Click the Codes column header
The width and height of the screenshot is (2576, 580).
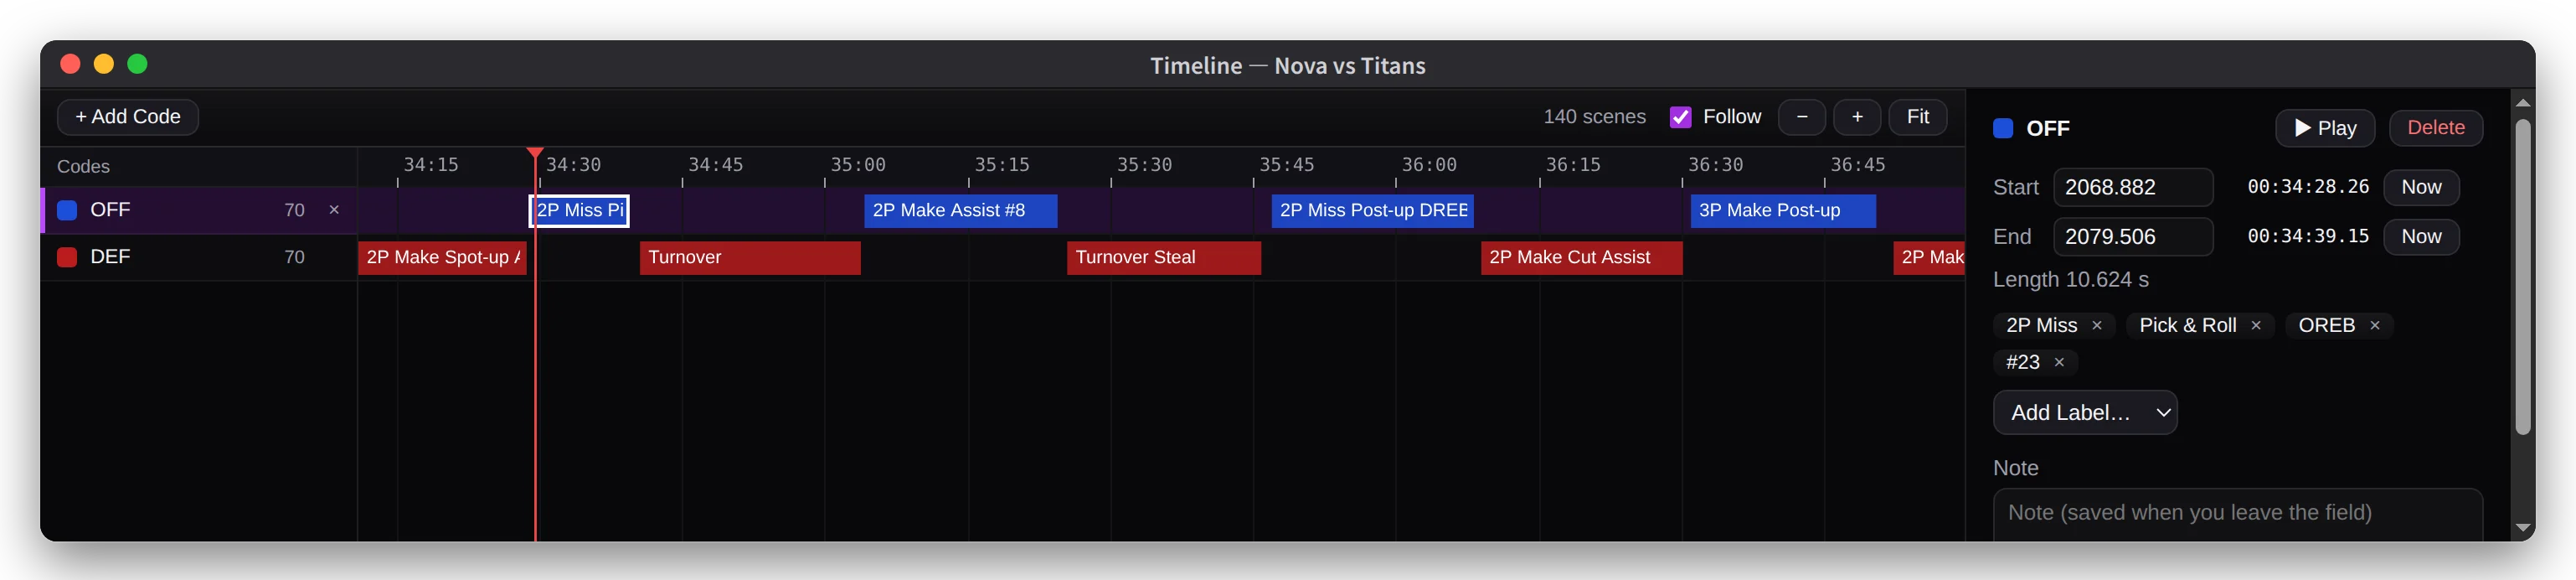click(83, 167)
